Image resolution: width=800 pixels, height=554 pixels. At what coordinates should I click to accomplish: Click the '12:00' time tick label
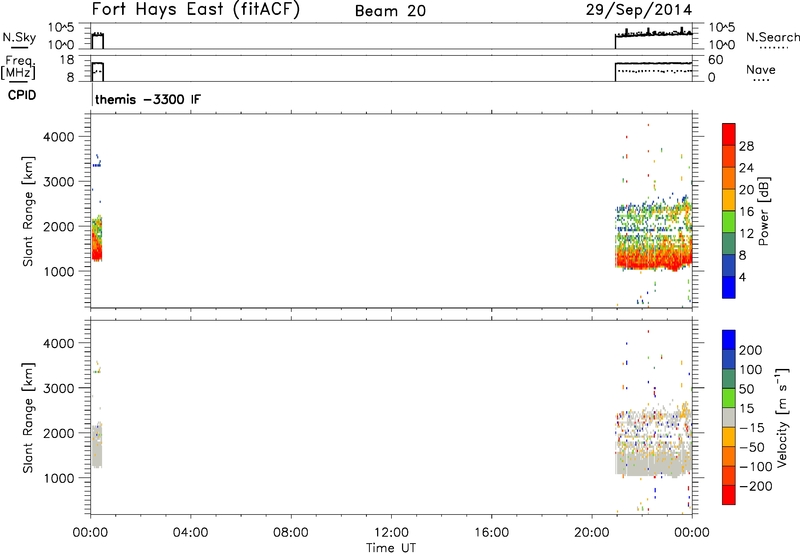point(391,533)
